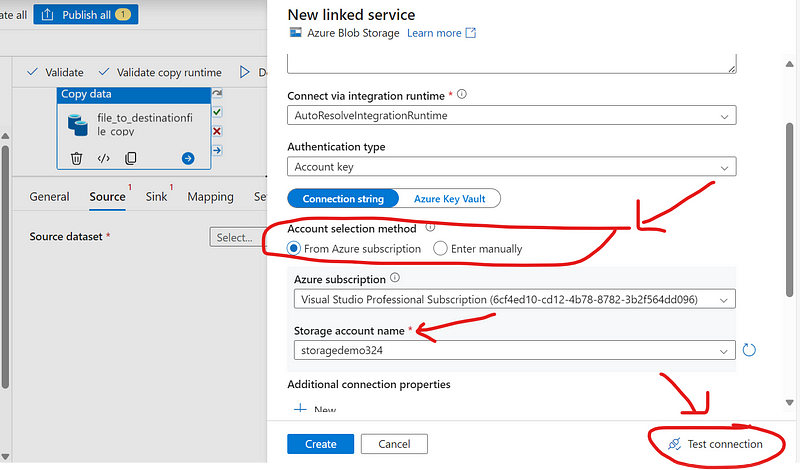
Task: Click the skipped connector icon atop the activity
Action: pyautogui.click(x=217, y=93)
